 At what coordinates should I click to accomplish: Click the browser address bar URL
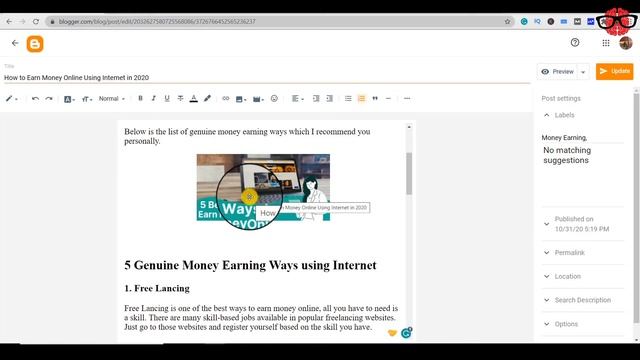point(157,21)
